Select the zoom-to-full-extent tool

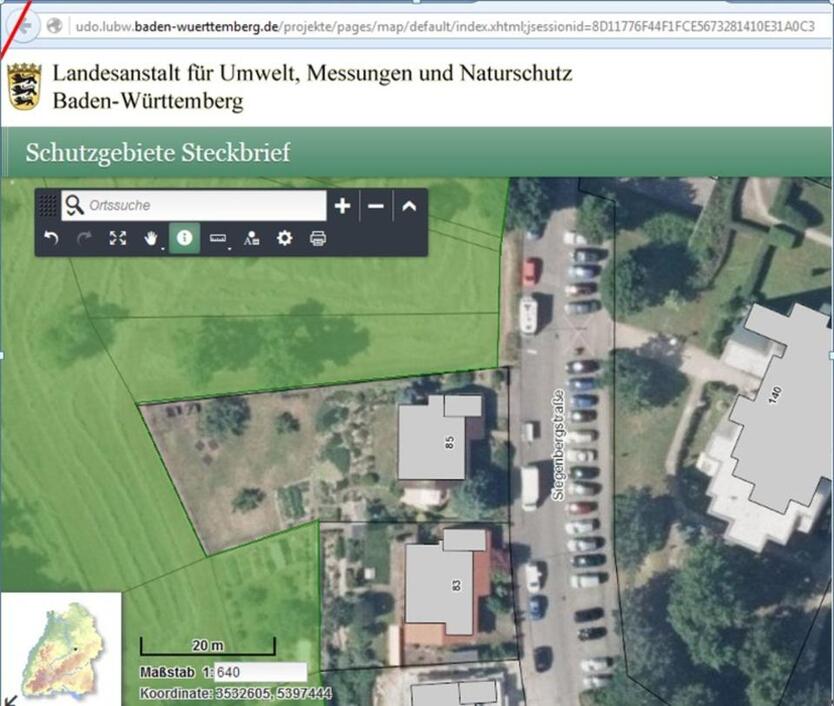click(117, 237)
